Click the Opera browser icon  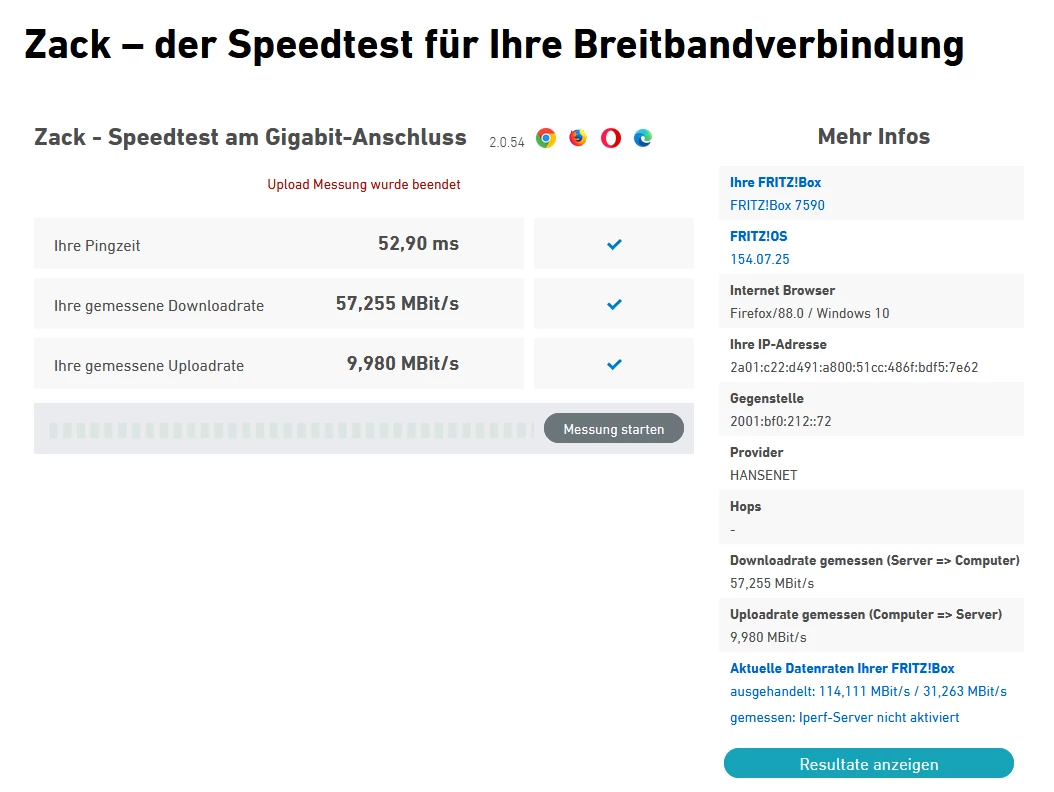(611, 139)
